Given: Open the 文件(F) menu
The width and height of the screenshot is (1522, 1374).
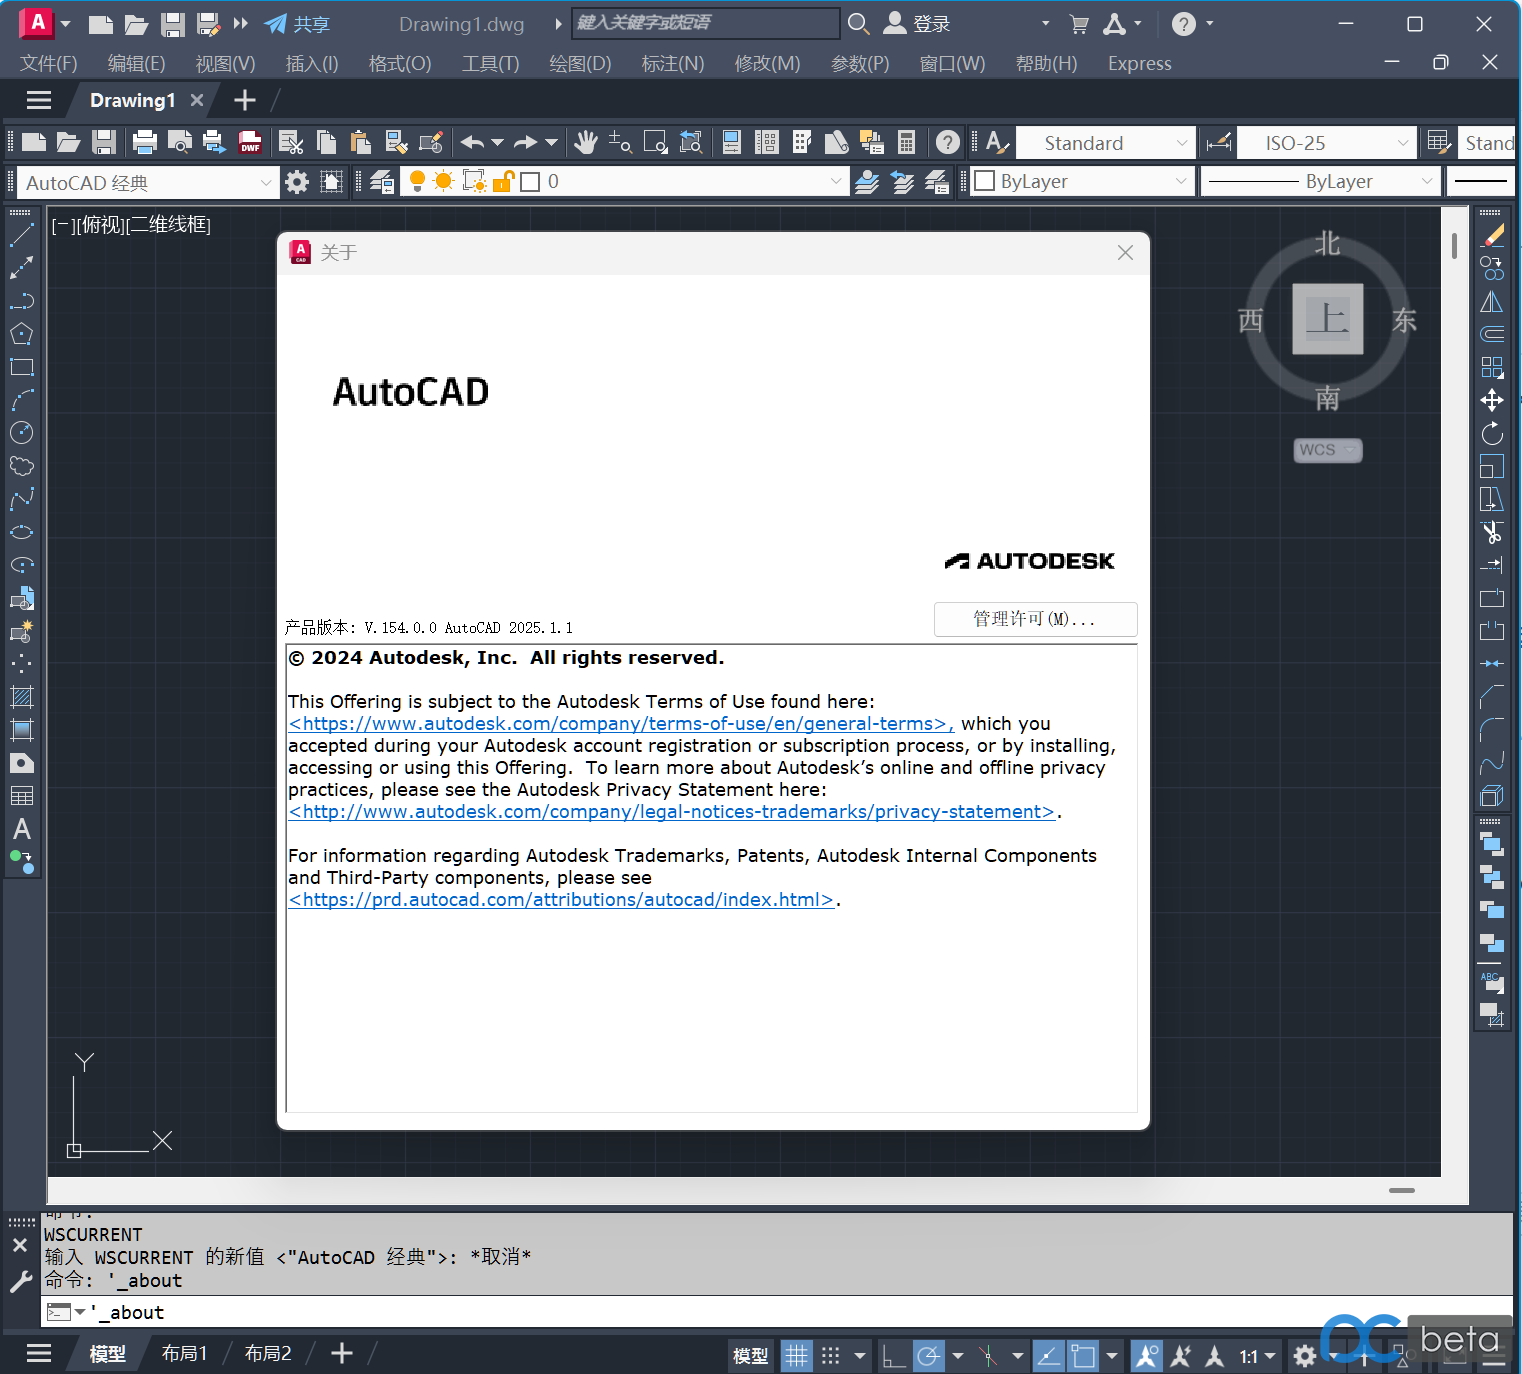Looking at the screenshot, I should click(49, 63).
